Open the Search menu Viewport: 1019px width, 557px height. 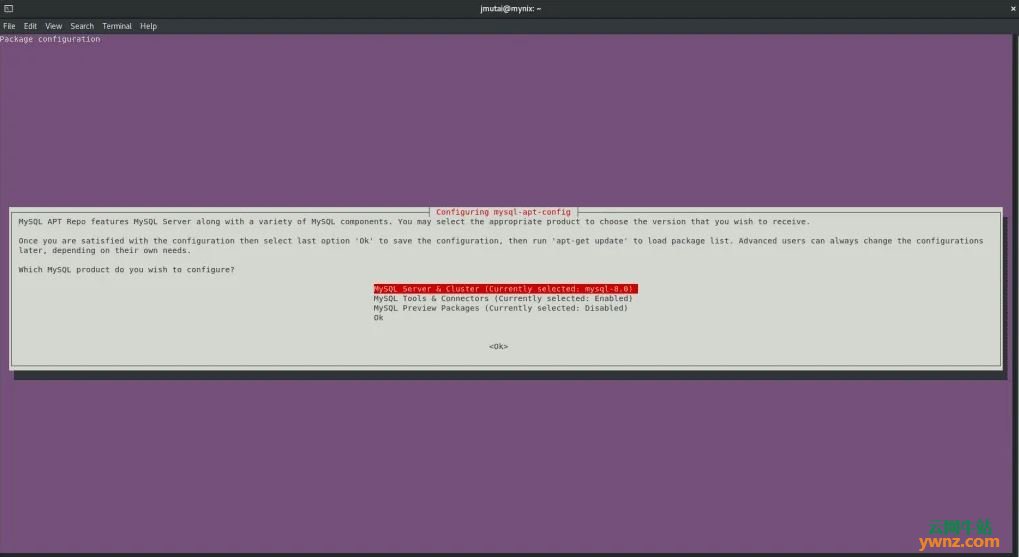pyautogui.click(x=82, y=26)
